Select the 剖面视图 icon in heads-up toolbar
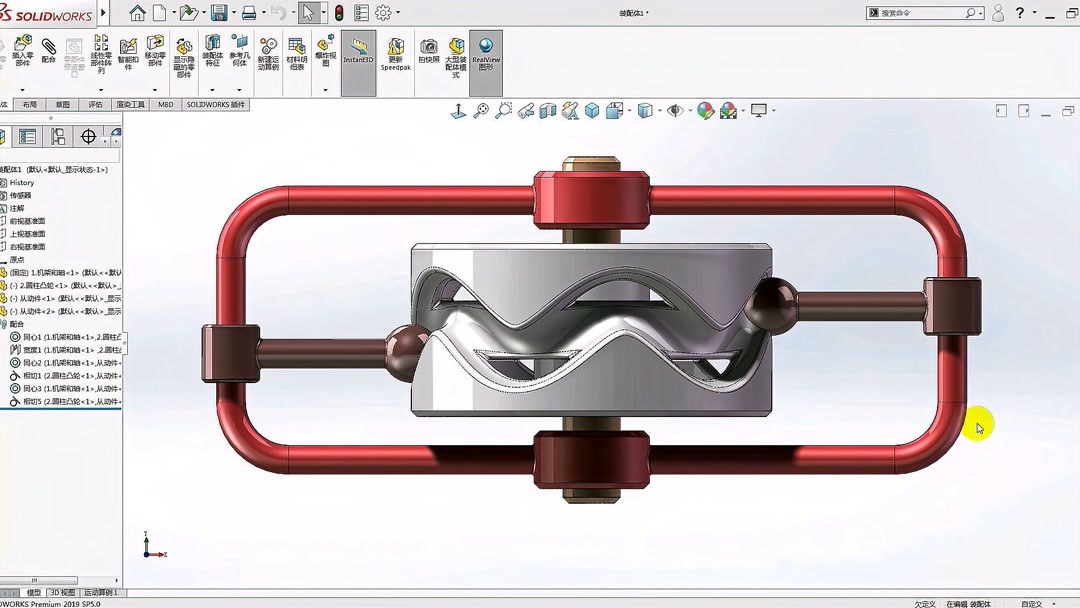Image resolution: width=1080 pixels, height=608 pixels. tap(548, 110)
